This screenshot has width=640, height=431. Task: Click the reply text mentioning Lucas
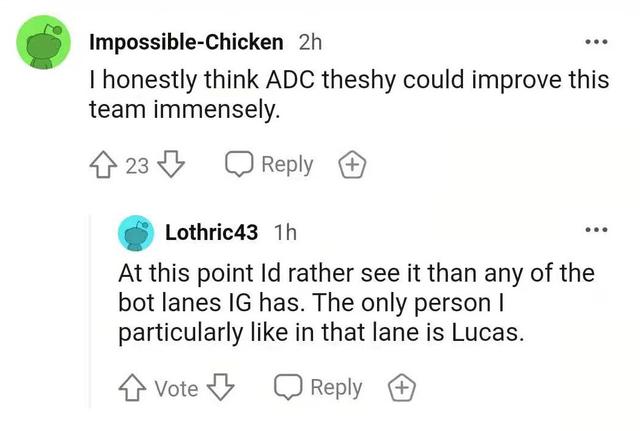coord(355,302)
